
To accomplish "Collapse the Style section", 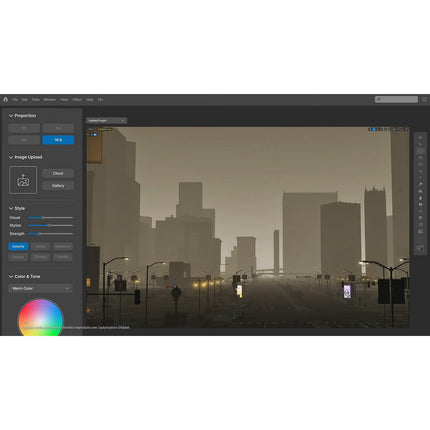I will (x=11, y=208).
